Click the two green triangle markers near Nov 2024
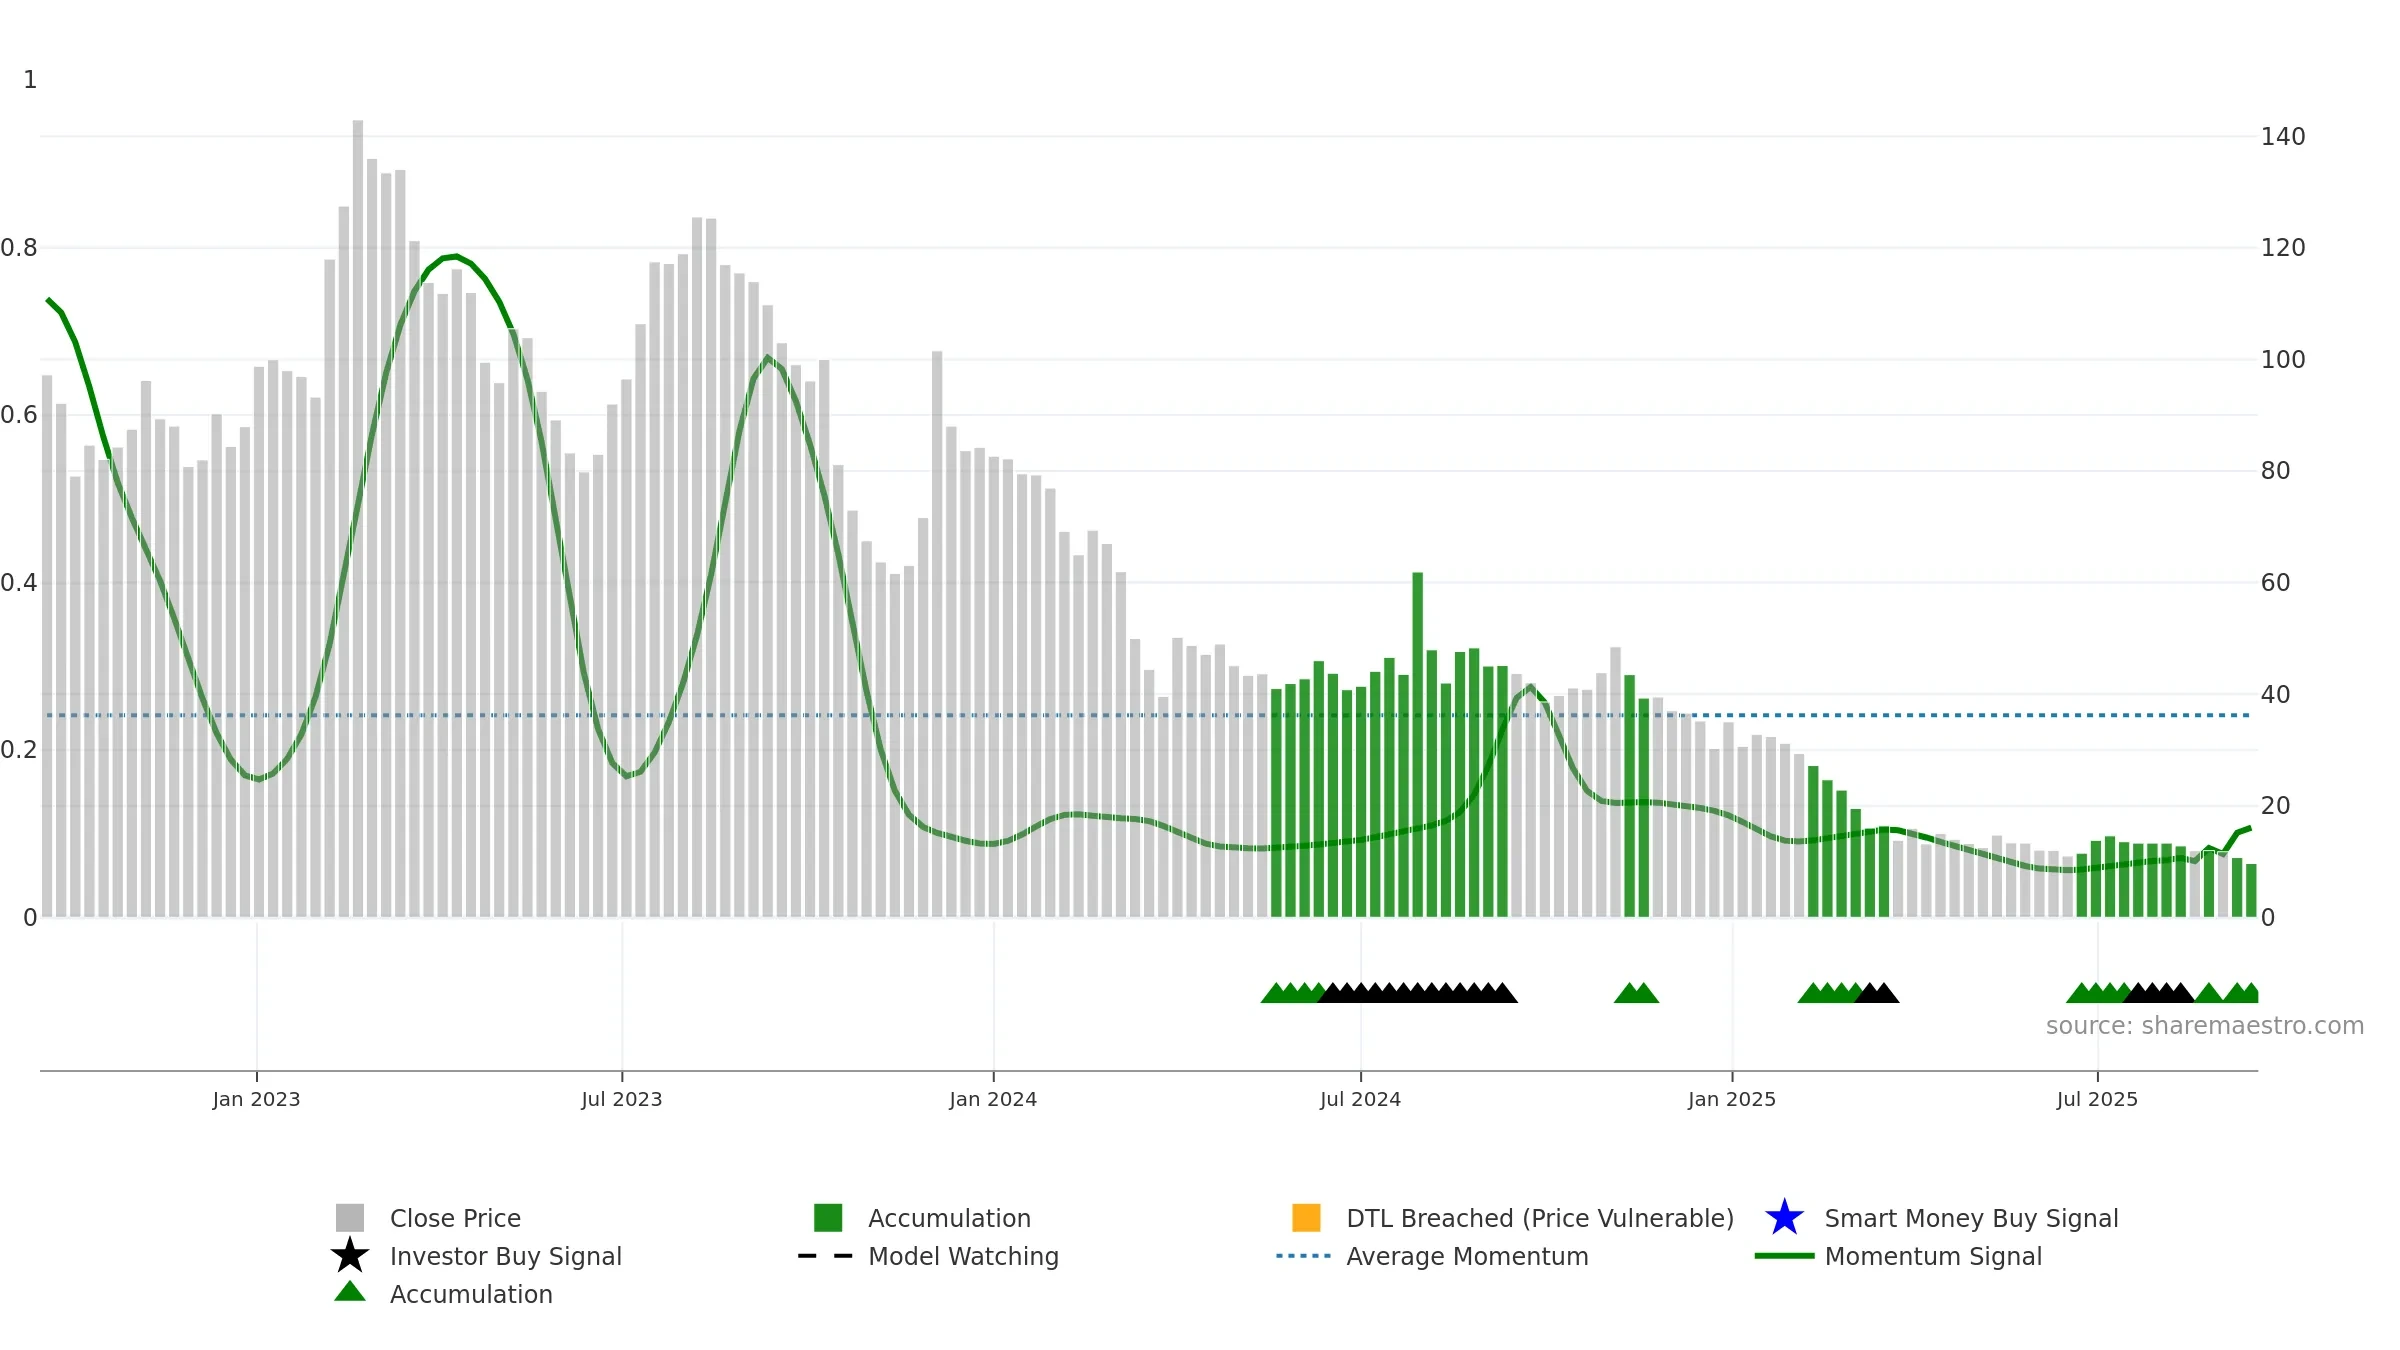Screen dimensions: 2400x1350 coord(1636,993)
